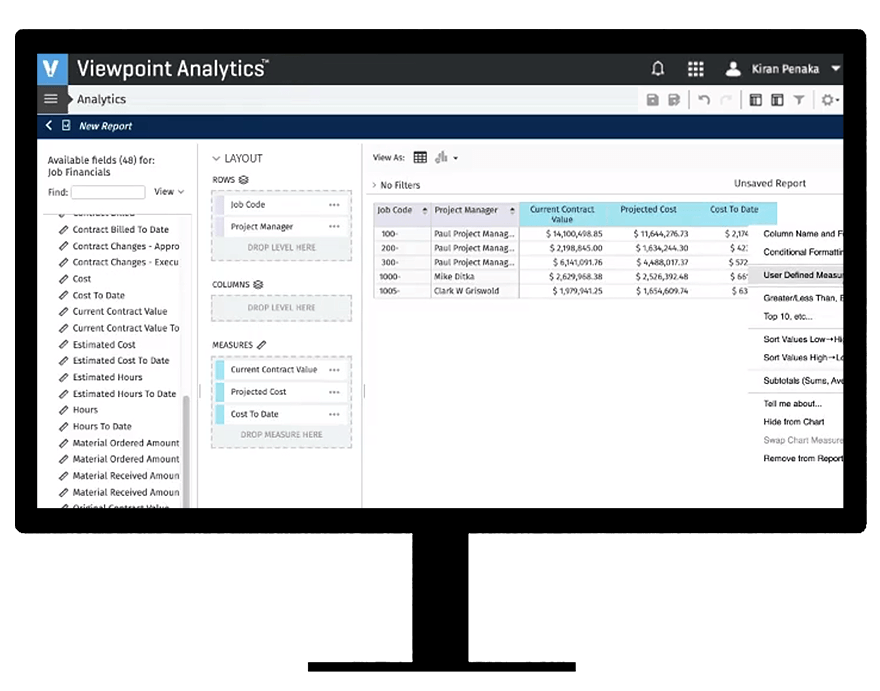The image size is (880, 691).
Task: Click the user profile avatar icon
Action: point(733,69)
